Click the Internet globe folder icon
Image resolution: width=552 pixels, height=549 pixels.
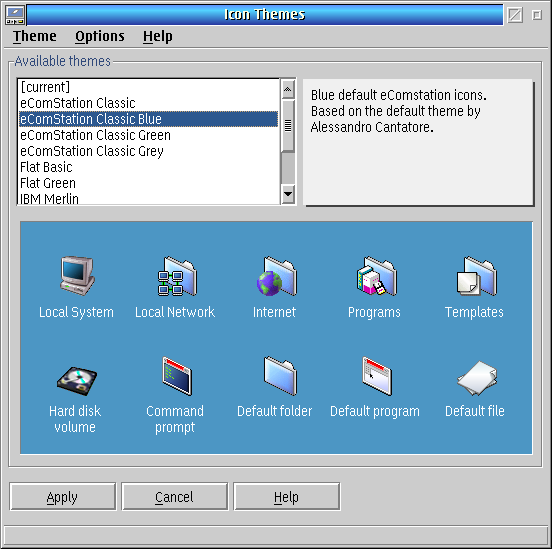pos(277,275)
